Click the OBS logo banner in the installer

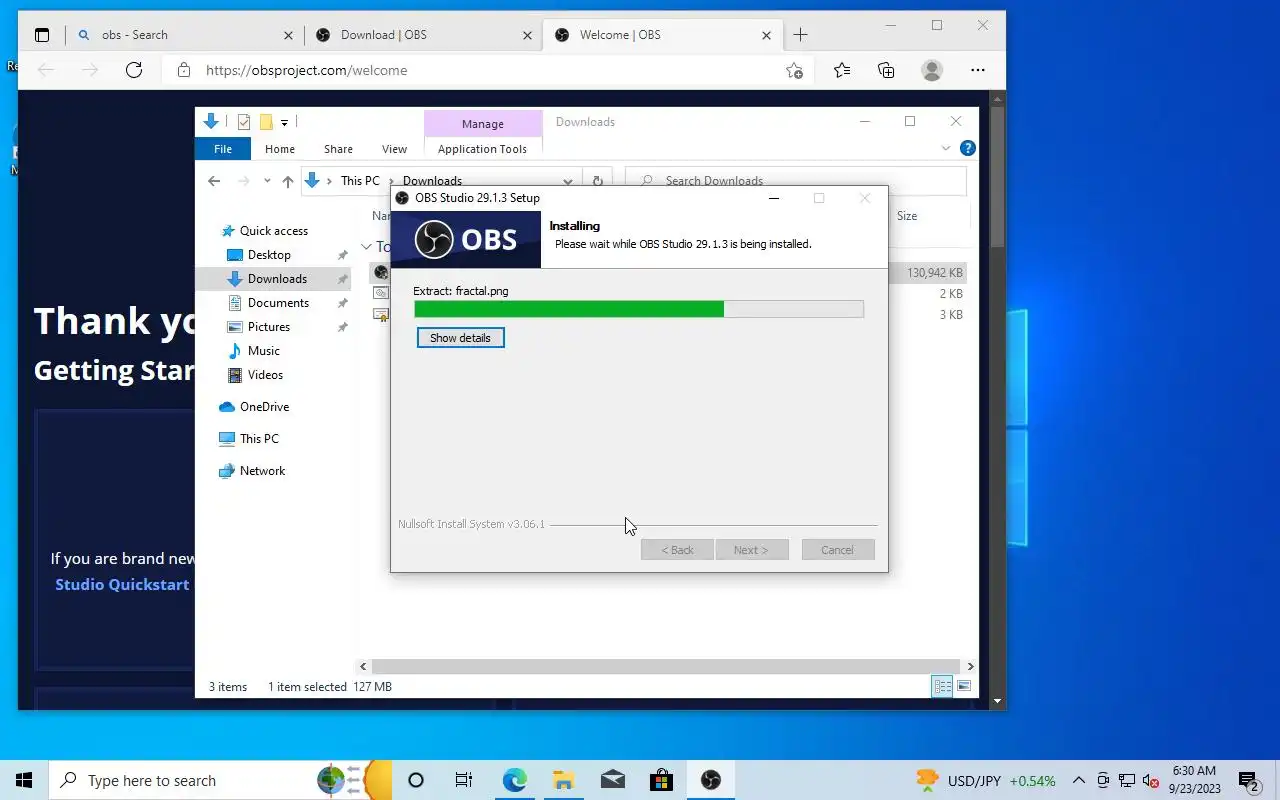[x=466, y=240]
